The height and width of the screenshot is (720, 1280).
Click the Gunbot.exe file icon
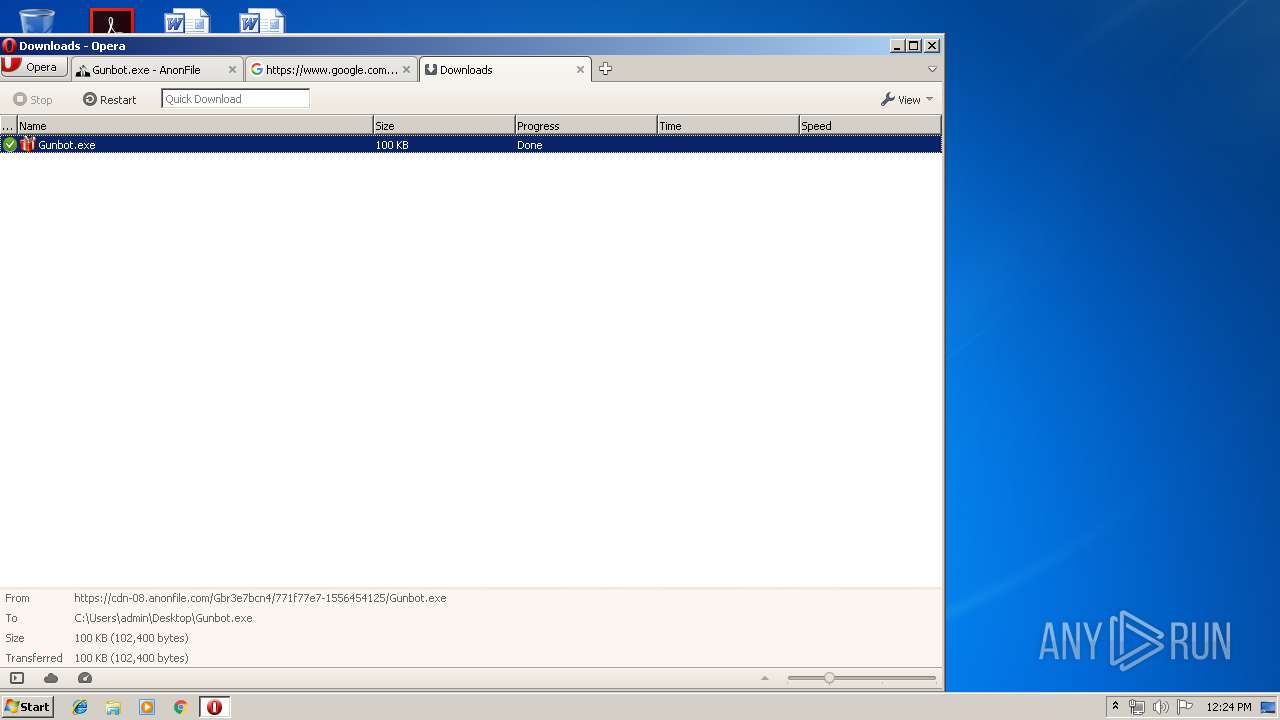pos(28,144)
